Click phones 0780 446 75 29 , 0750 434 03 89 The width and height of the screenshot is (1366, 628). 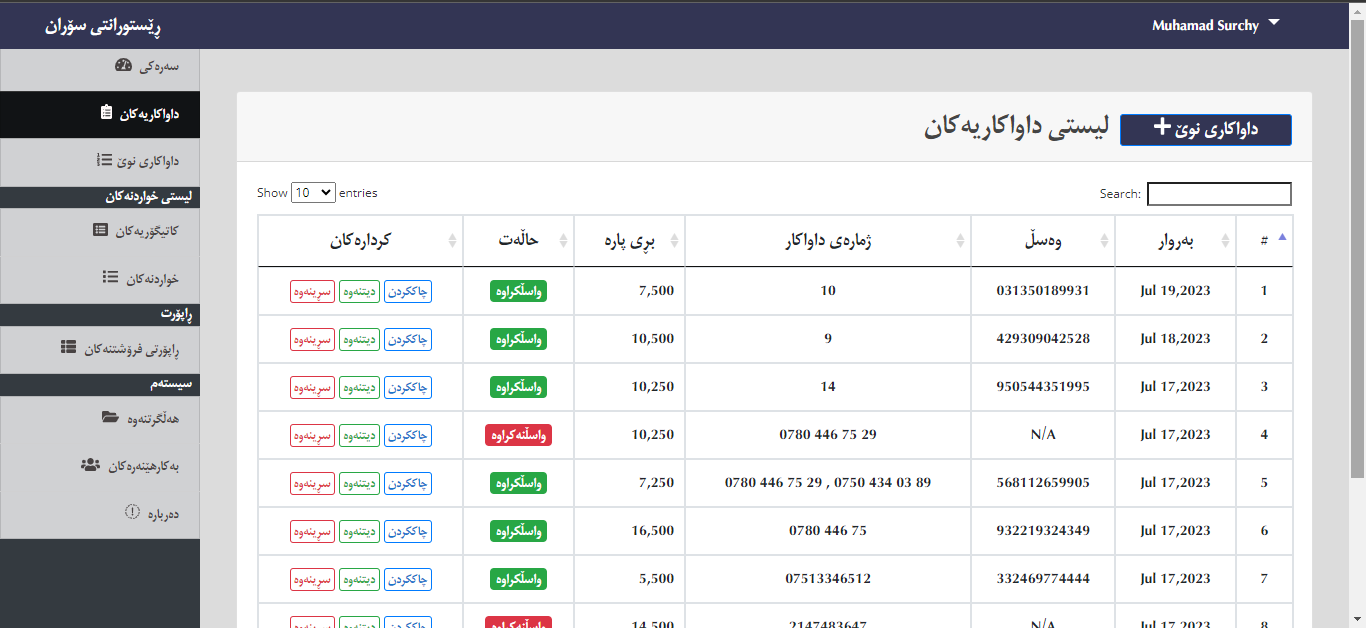click(x=828, y=483)
